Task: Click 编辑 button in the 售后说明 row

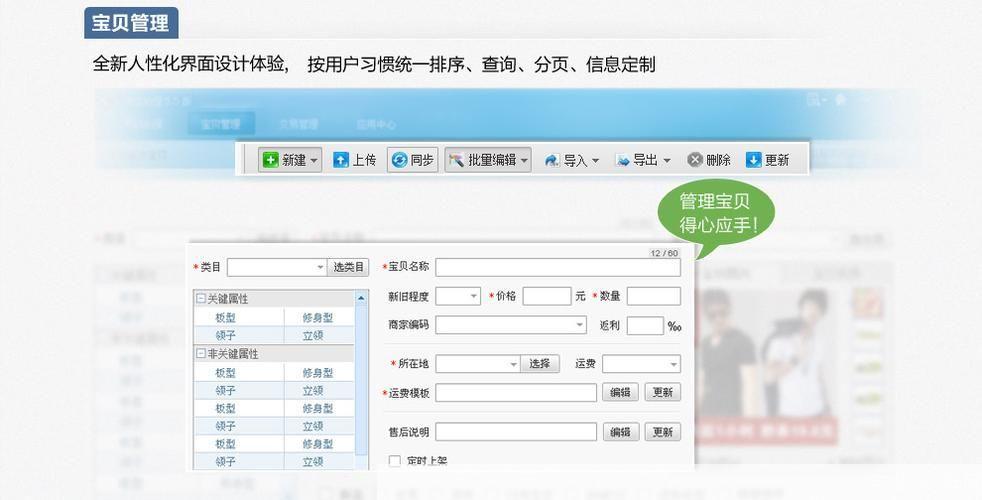Action: coord(621,432)
